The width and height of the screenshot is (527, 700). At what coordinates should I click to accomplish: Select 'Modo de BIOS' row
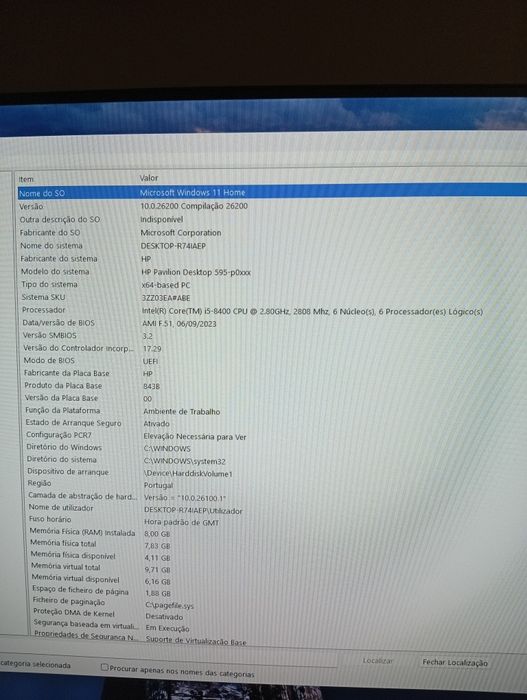(49, 360)
